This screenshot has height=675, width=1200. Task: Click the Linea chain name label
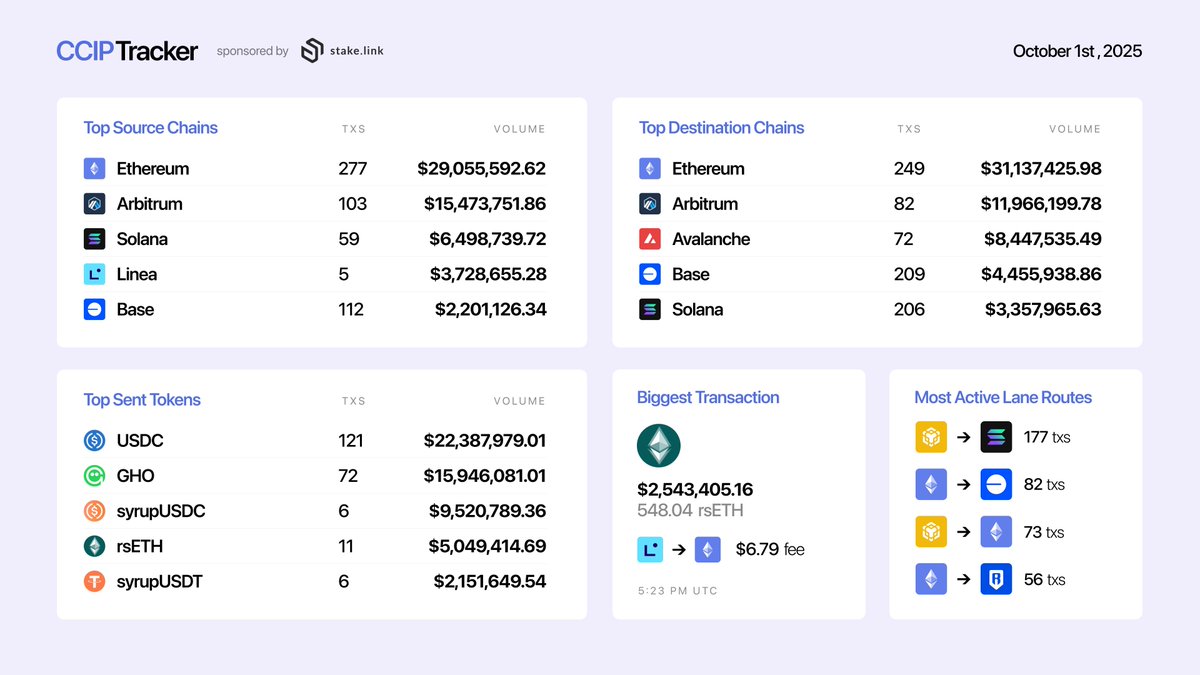pos(137,274)
